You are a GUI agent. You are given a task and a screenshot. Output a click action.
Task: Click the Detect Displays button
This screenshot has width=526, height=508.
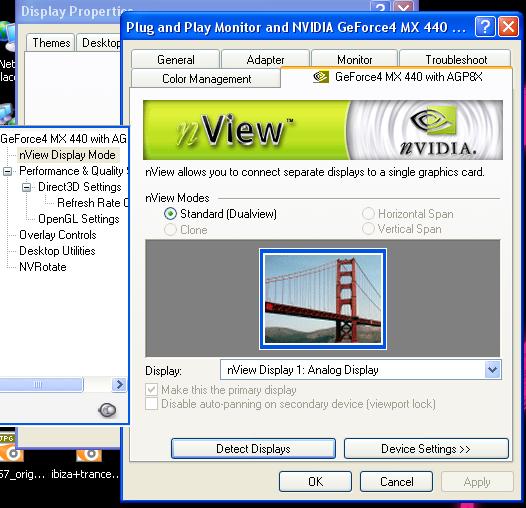(x=253, y=449)
